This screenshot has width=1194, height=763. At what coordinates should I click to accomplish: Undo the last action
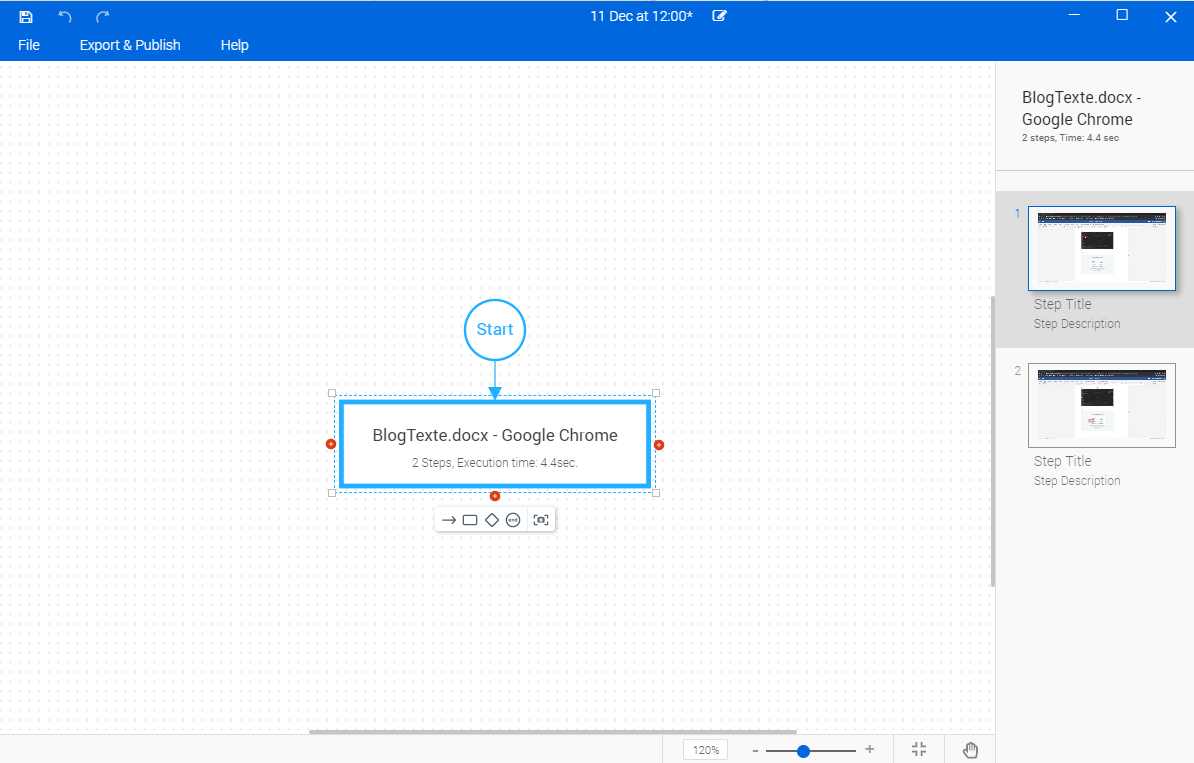[65, 17]
